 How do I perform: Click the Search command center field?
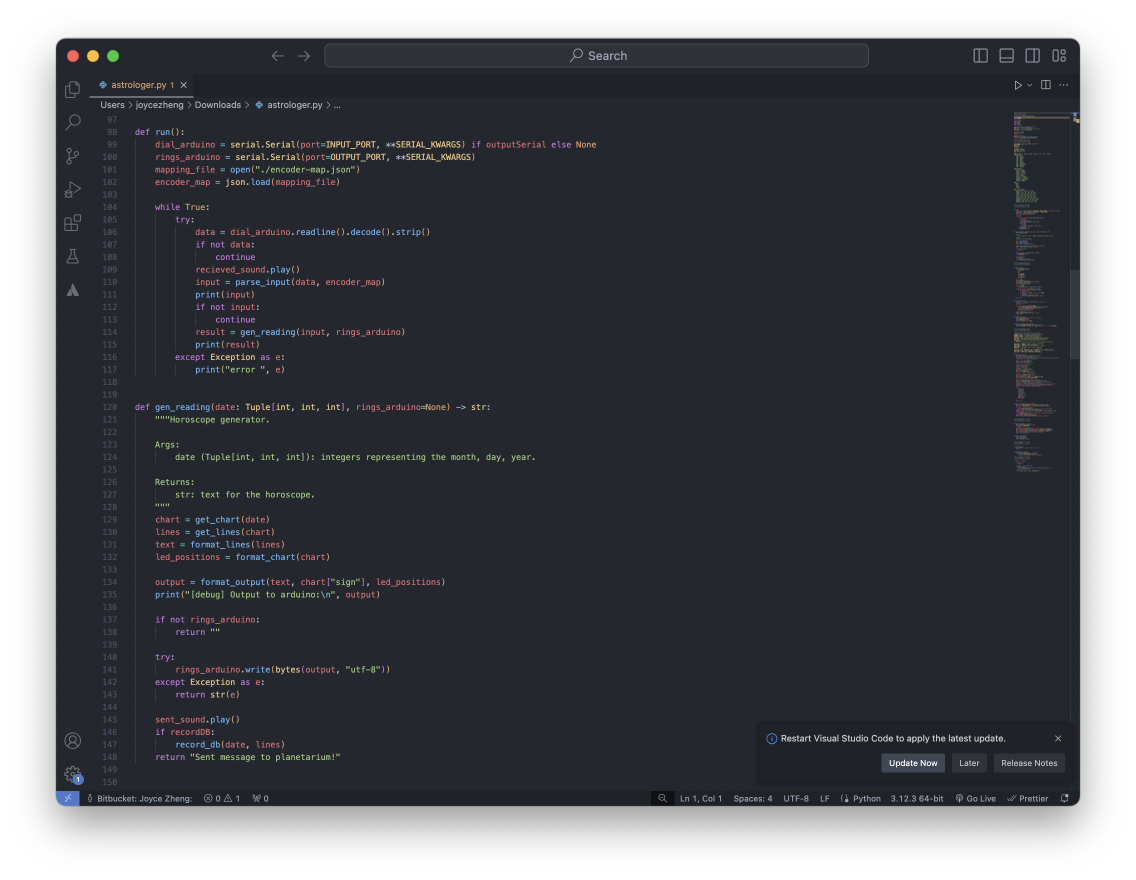pos(597,56)
